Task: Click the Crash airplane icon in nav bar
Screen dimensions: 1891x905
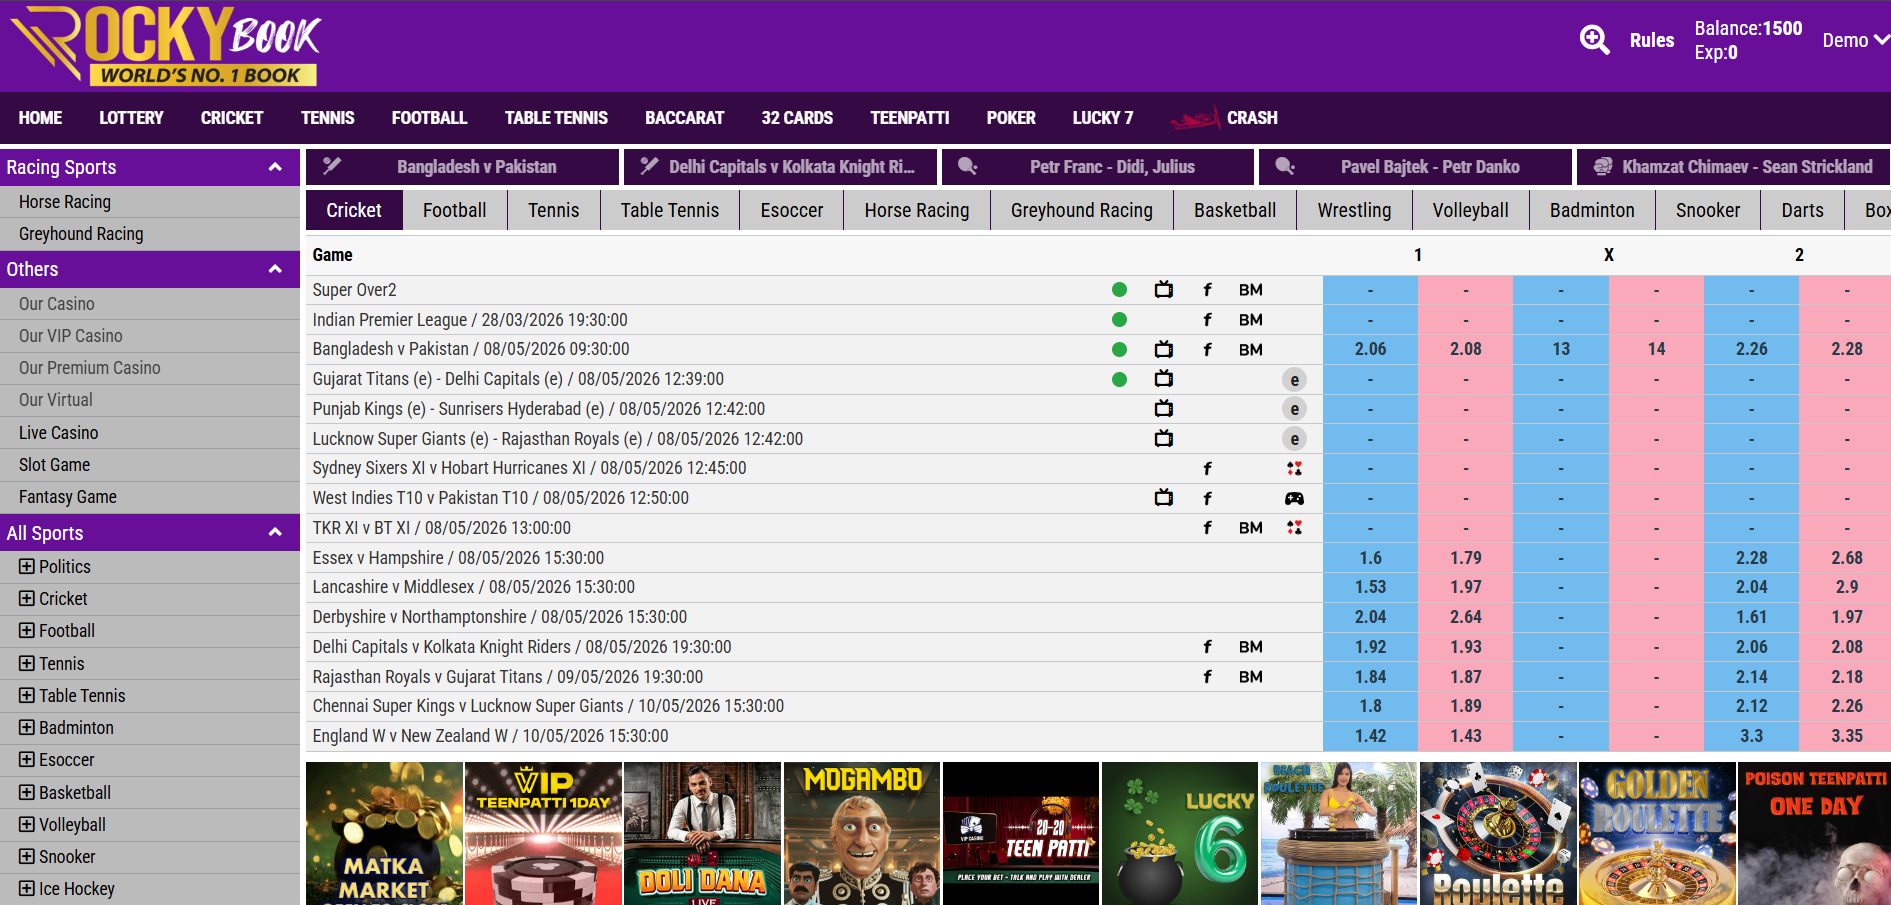Action: point(1195,118)
